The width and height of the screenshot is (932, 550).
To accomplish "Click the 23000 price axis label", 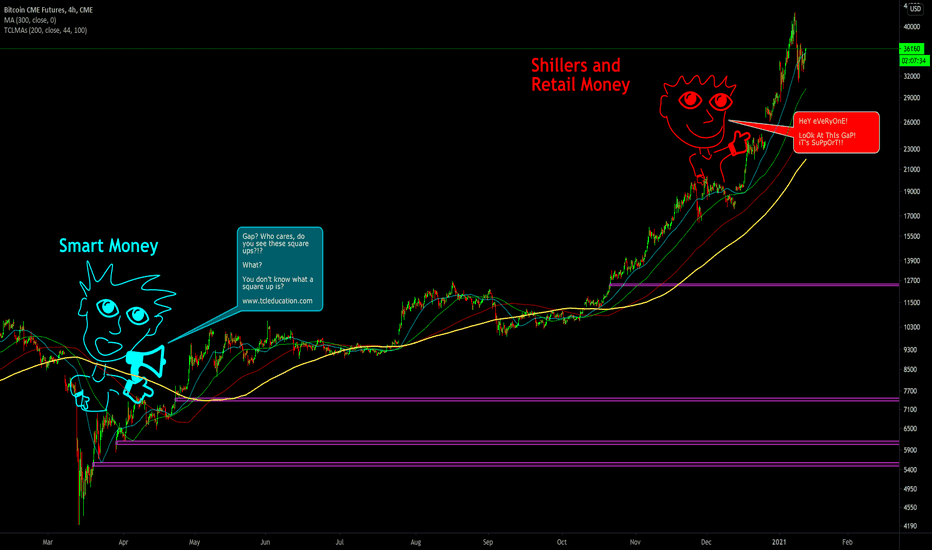I will point(911,149).
